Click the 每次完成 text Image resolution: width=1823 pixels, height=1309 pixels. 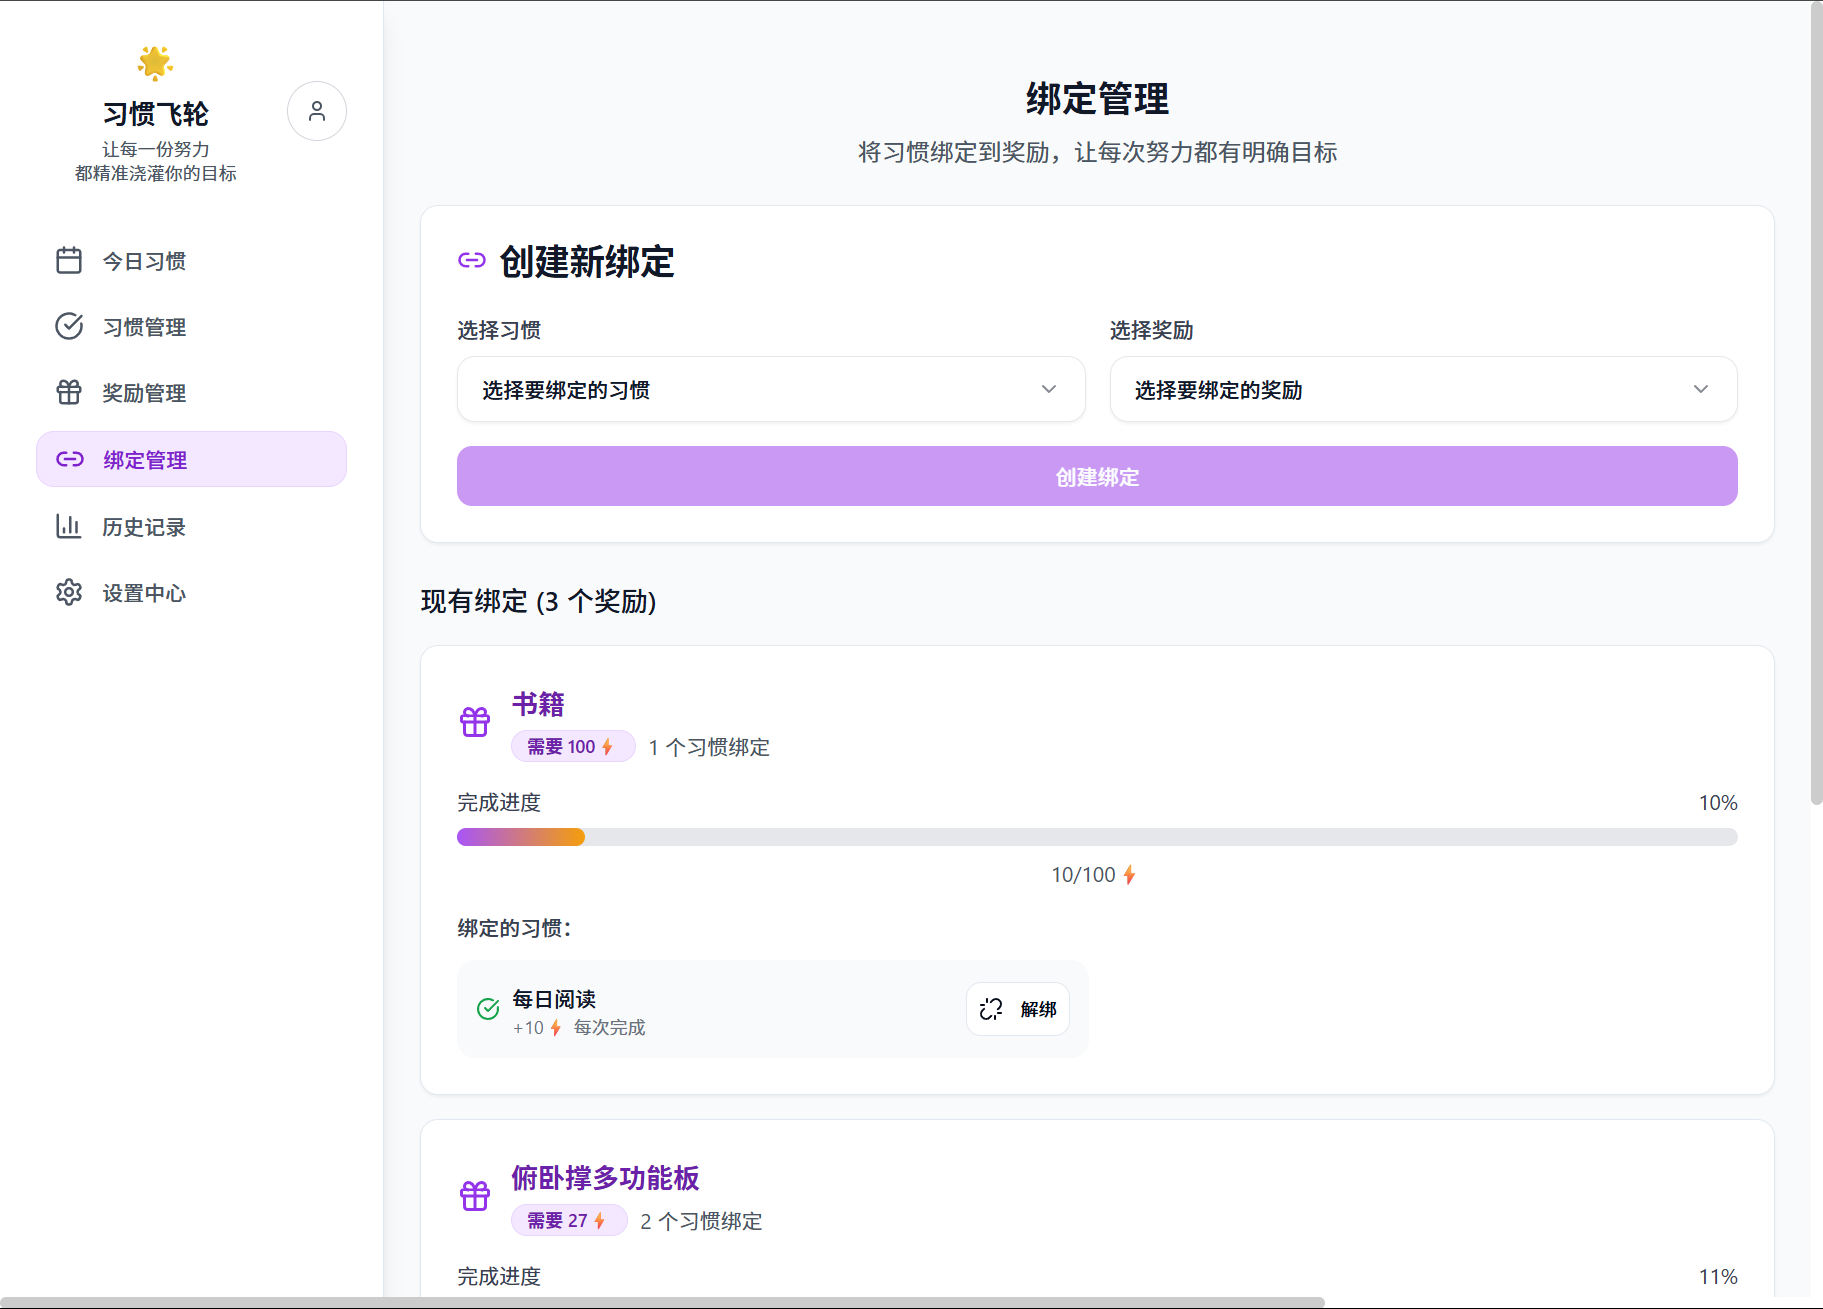coord(609,1028)
